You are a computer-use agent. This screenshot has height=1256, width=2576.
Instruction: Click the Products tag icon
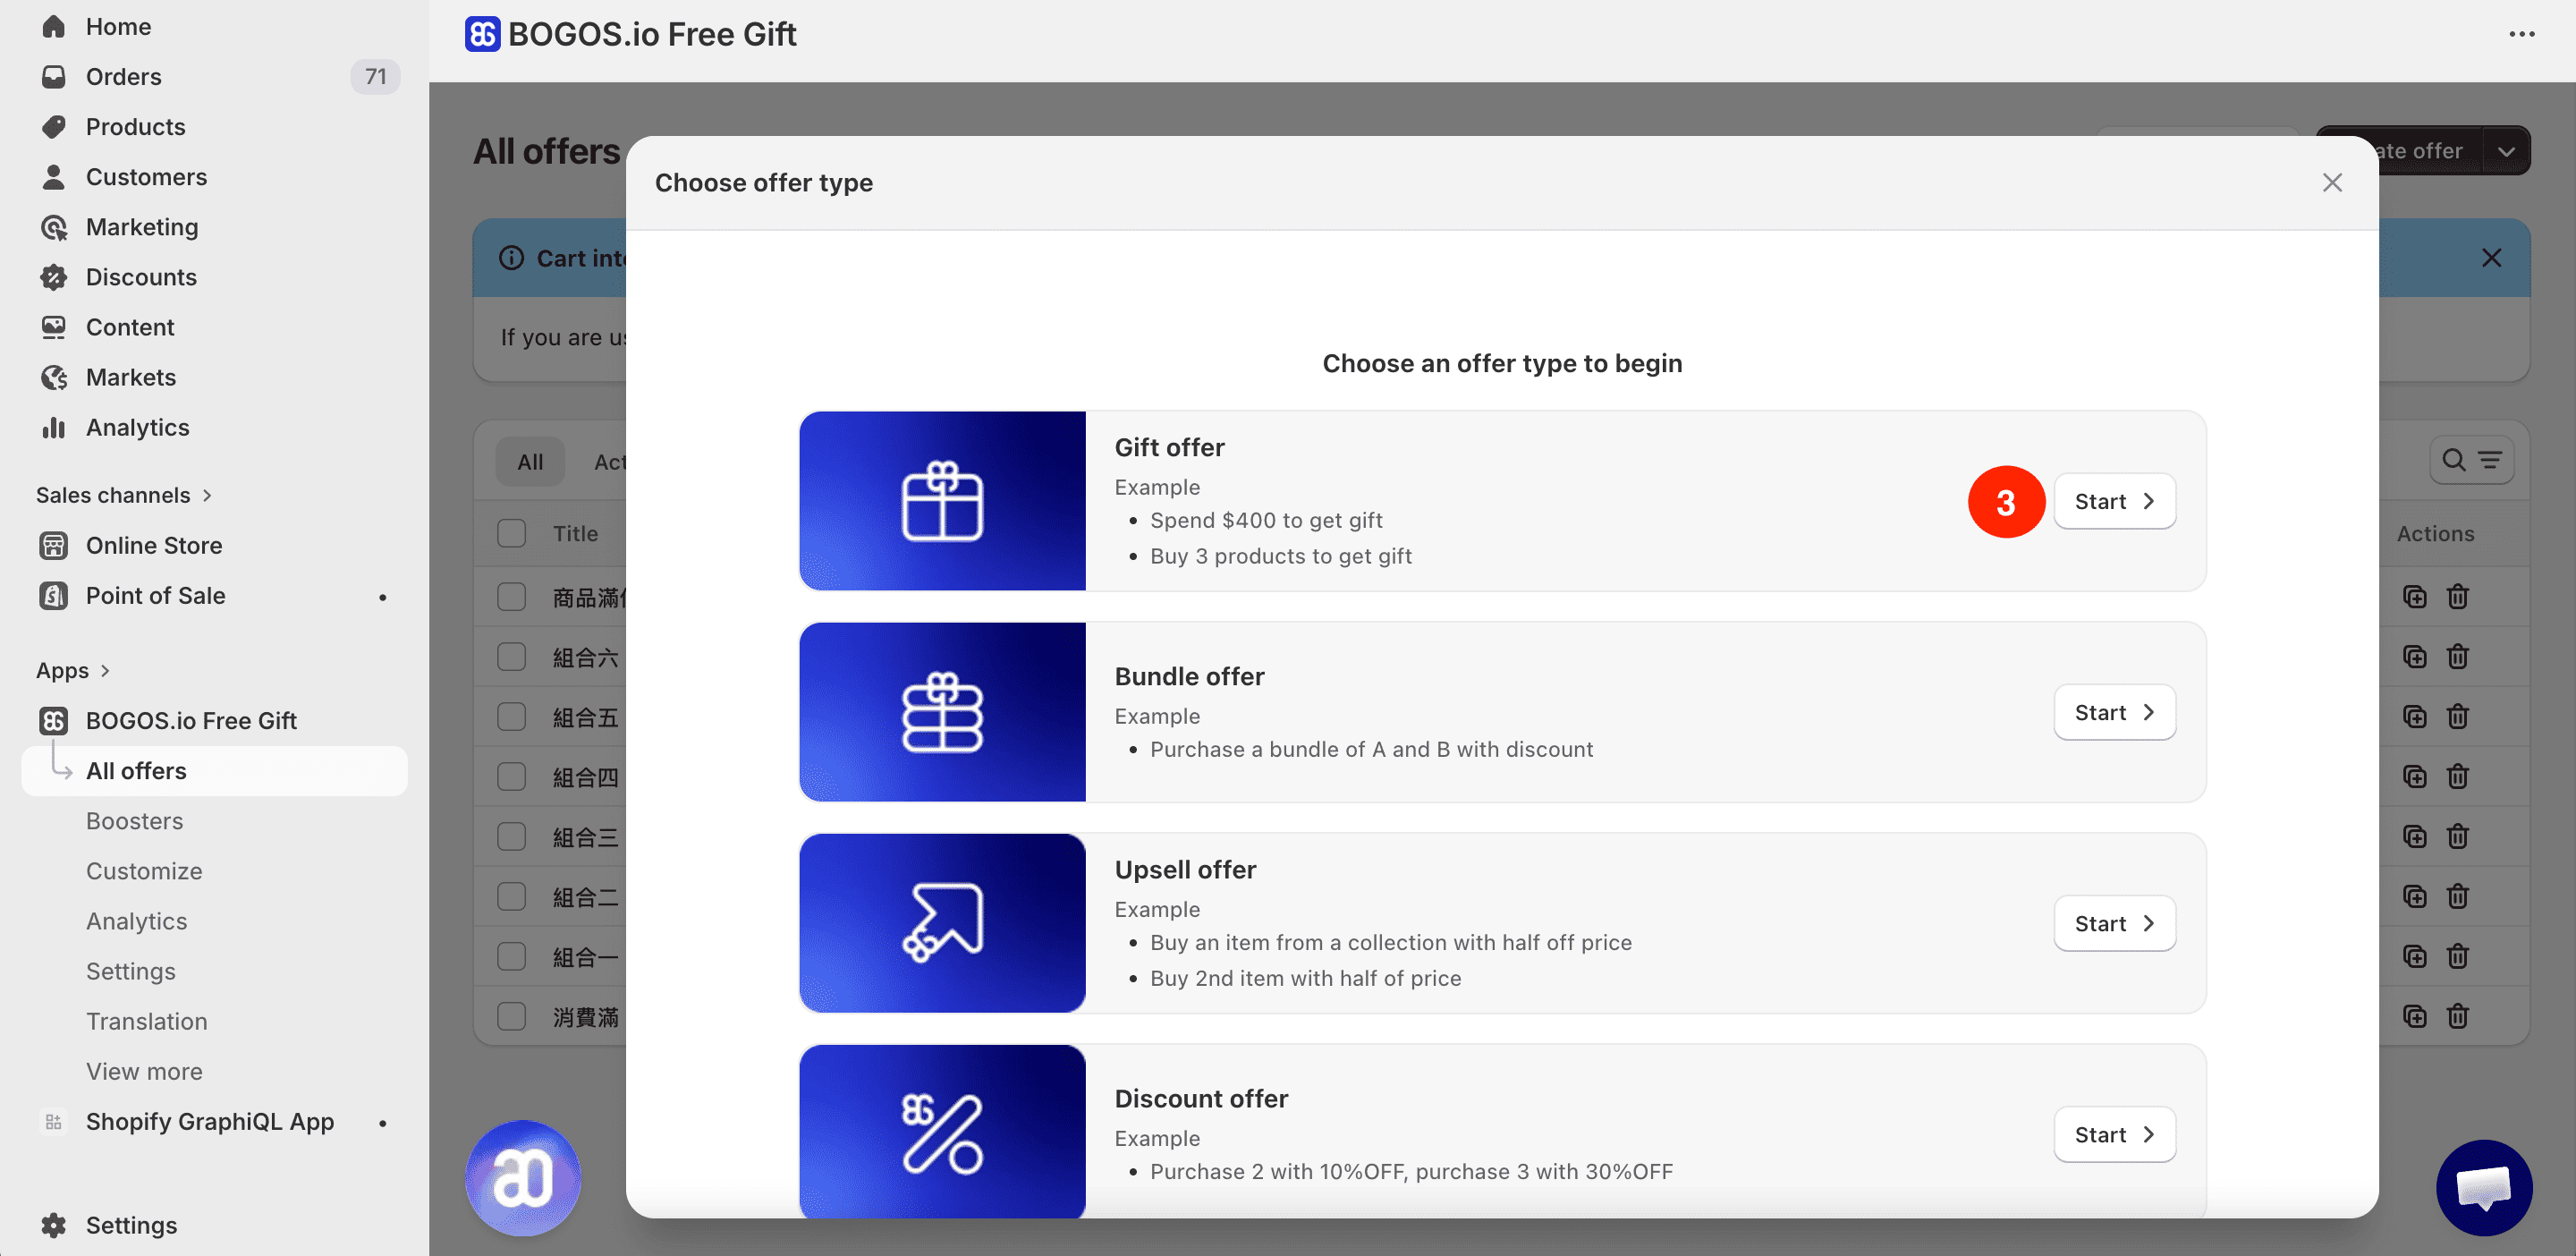(54, 127)
